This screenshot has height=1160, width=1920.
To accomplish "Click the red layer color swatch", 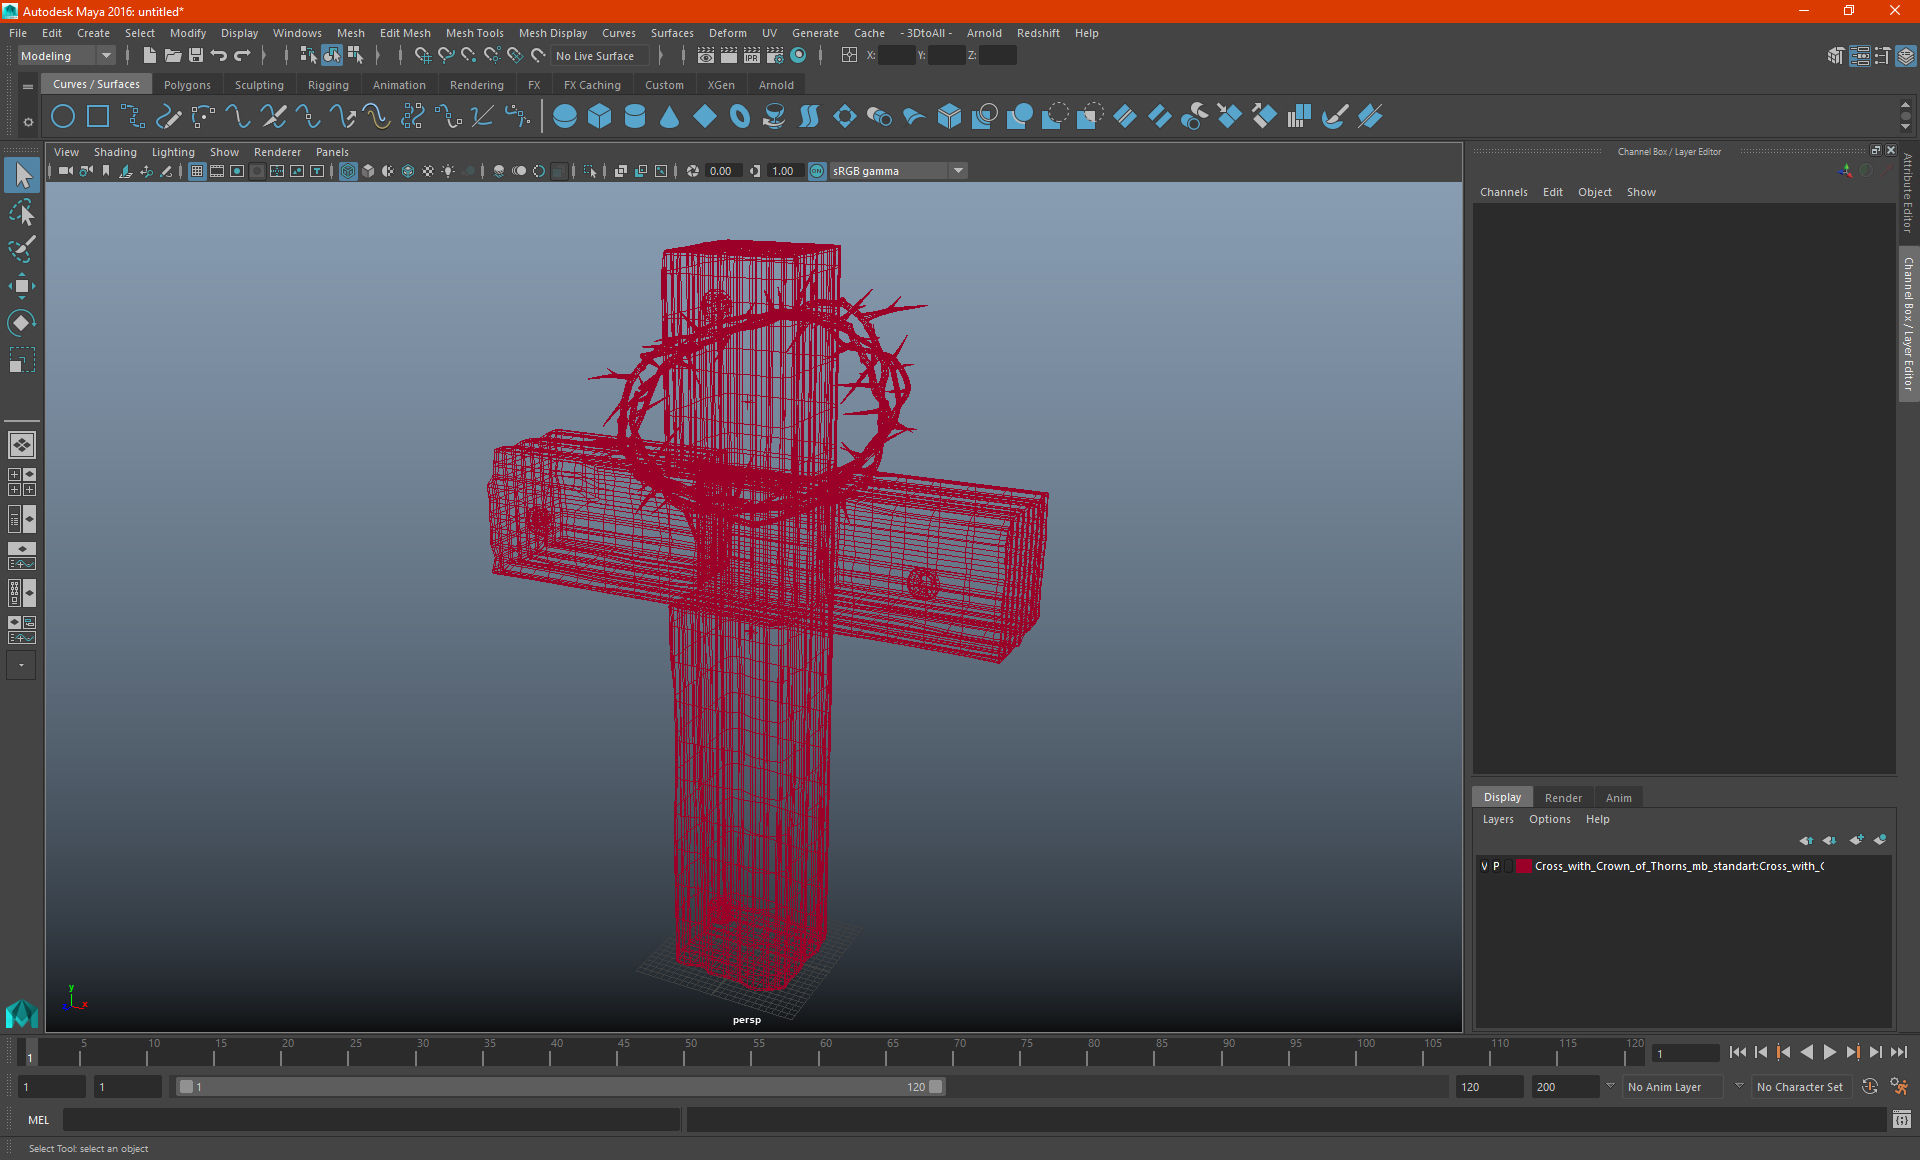I will [1523, 867].
